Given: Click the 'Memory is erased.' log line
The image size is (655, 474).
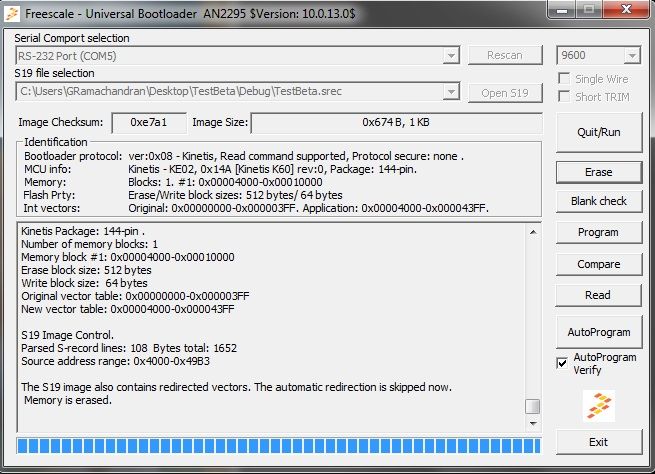Looking at the screenshot, I should (68, 400).
